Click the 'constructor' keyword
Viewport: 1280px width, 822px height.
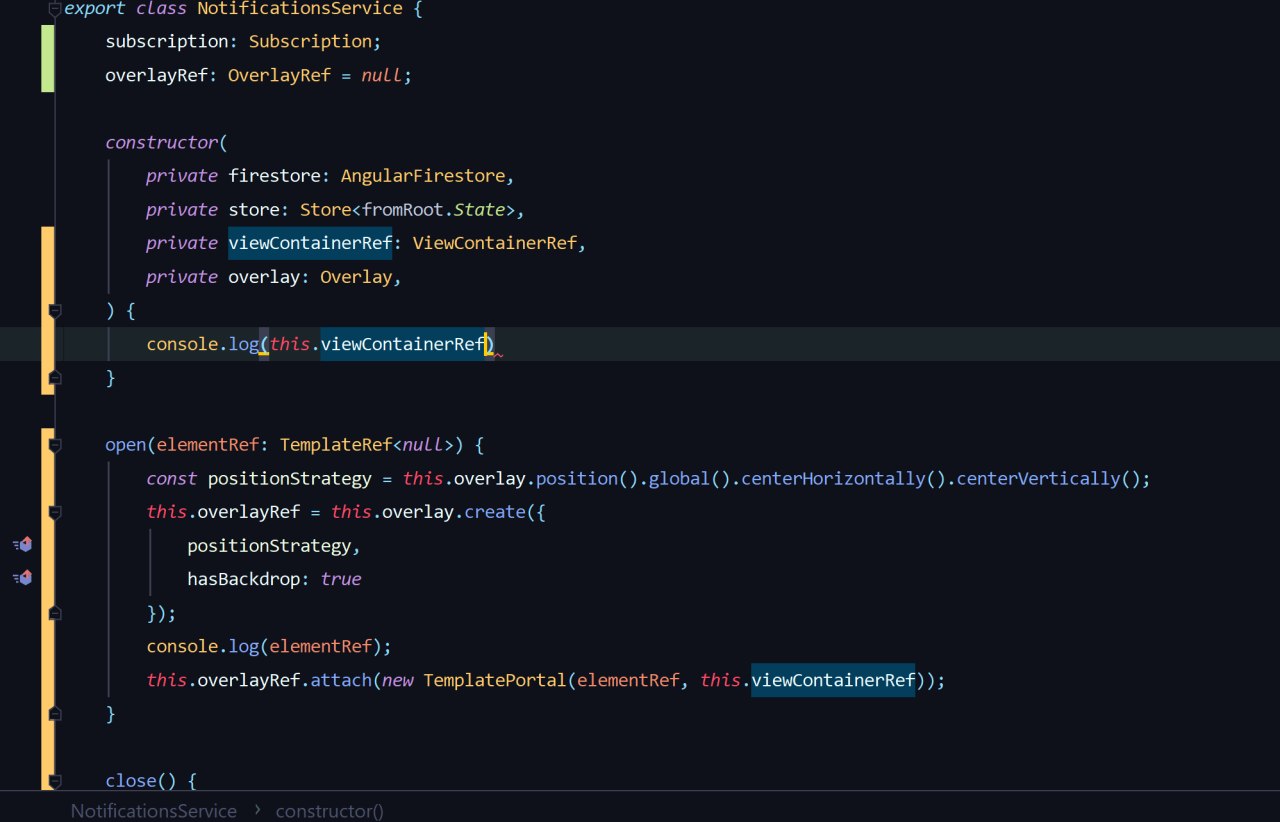coord(162,142)
